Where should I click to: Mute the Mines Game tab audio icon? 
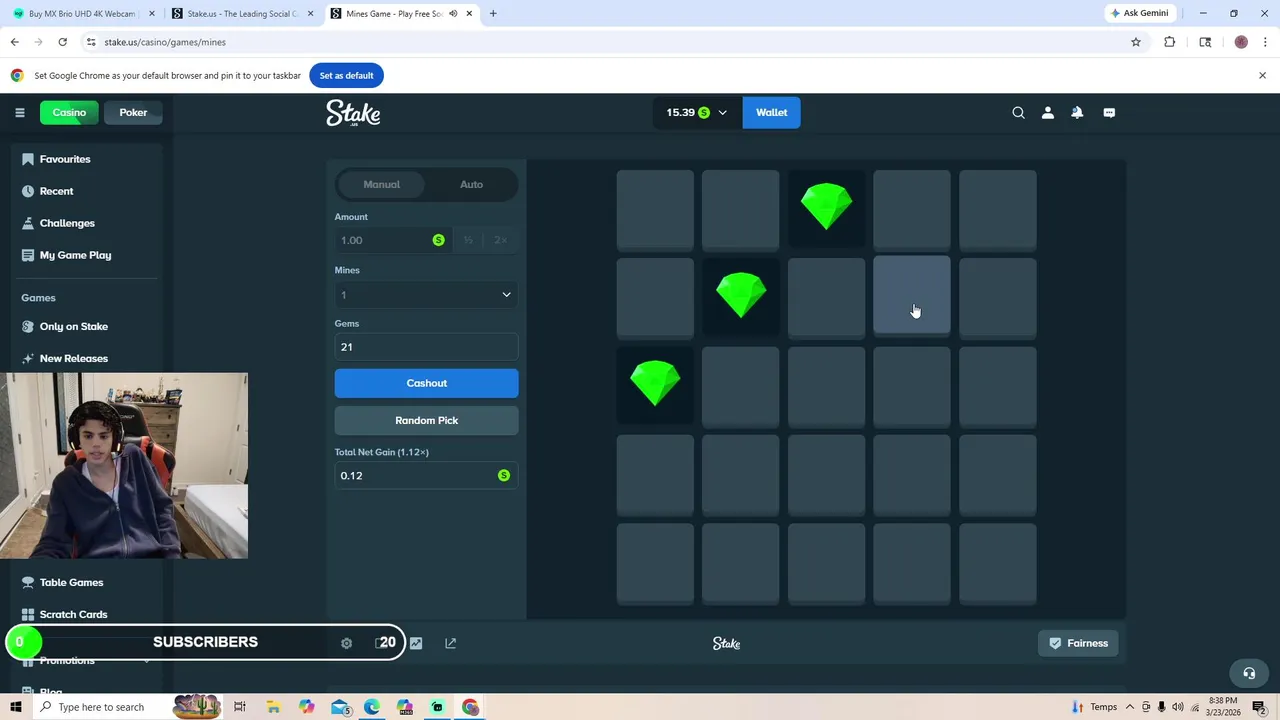(454, 14)
